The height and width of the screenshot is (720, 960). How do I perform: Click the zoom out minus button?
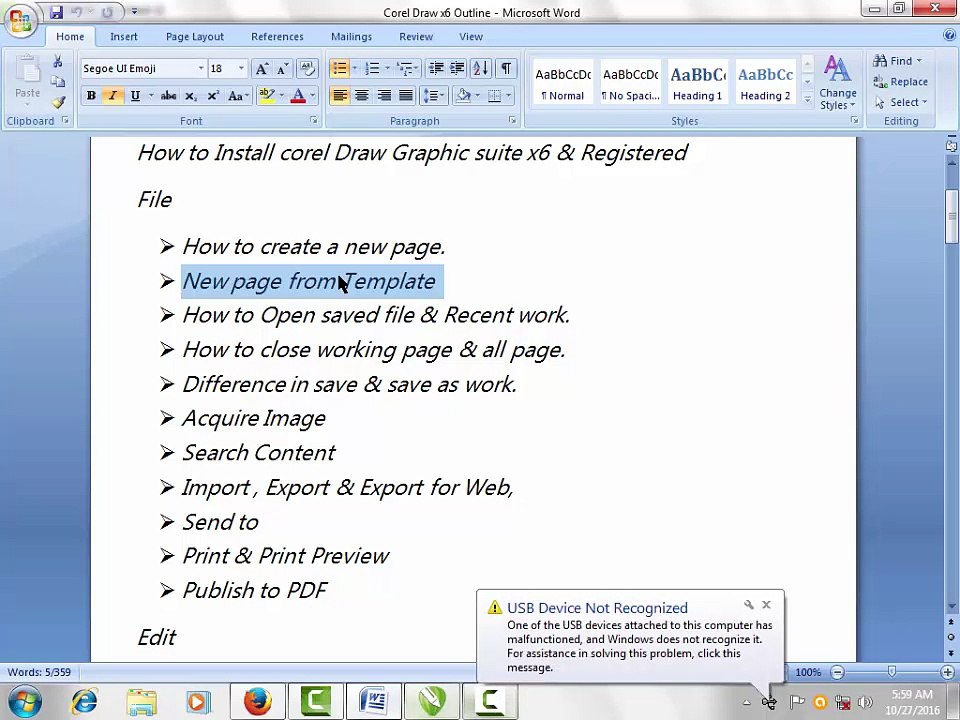(838, 672)
